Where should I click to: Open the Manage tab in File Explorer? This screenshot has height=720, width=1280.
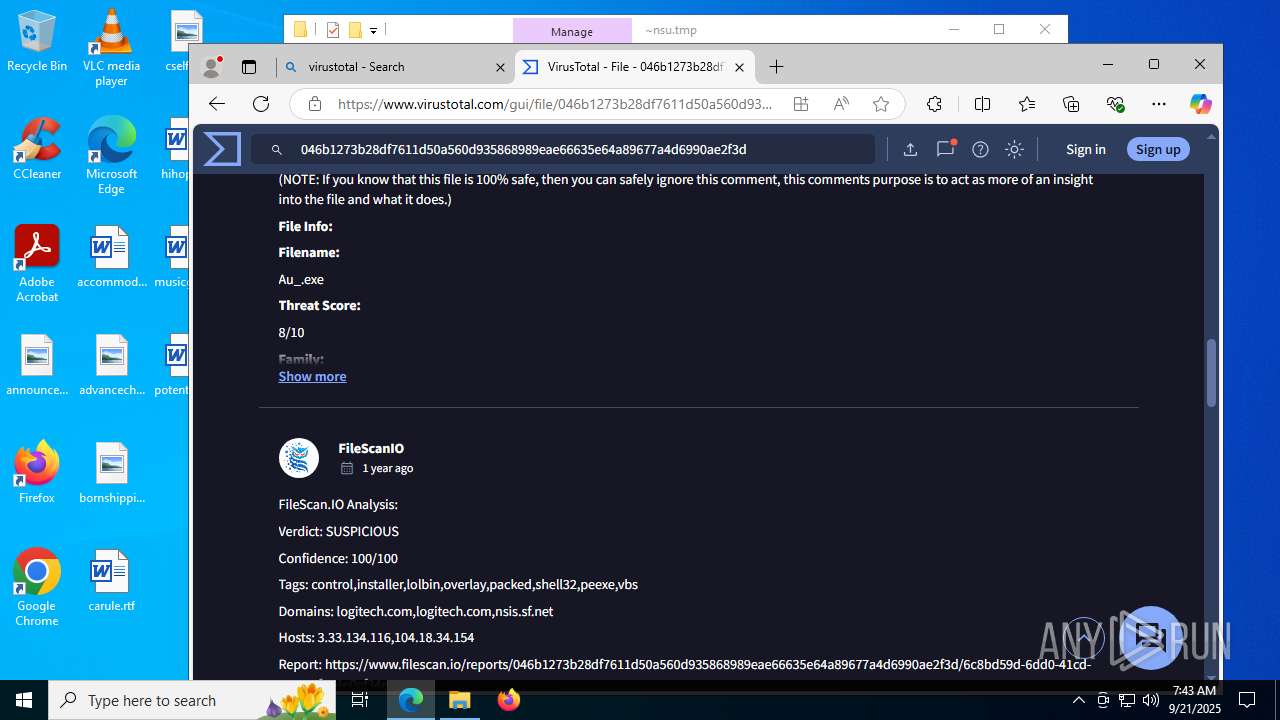(572, 31)
